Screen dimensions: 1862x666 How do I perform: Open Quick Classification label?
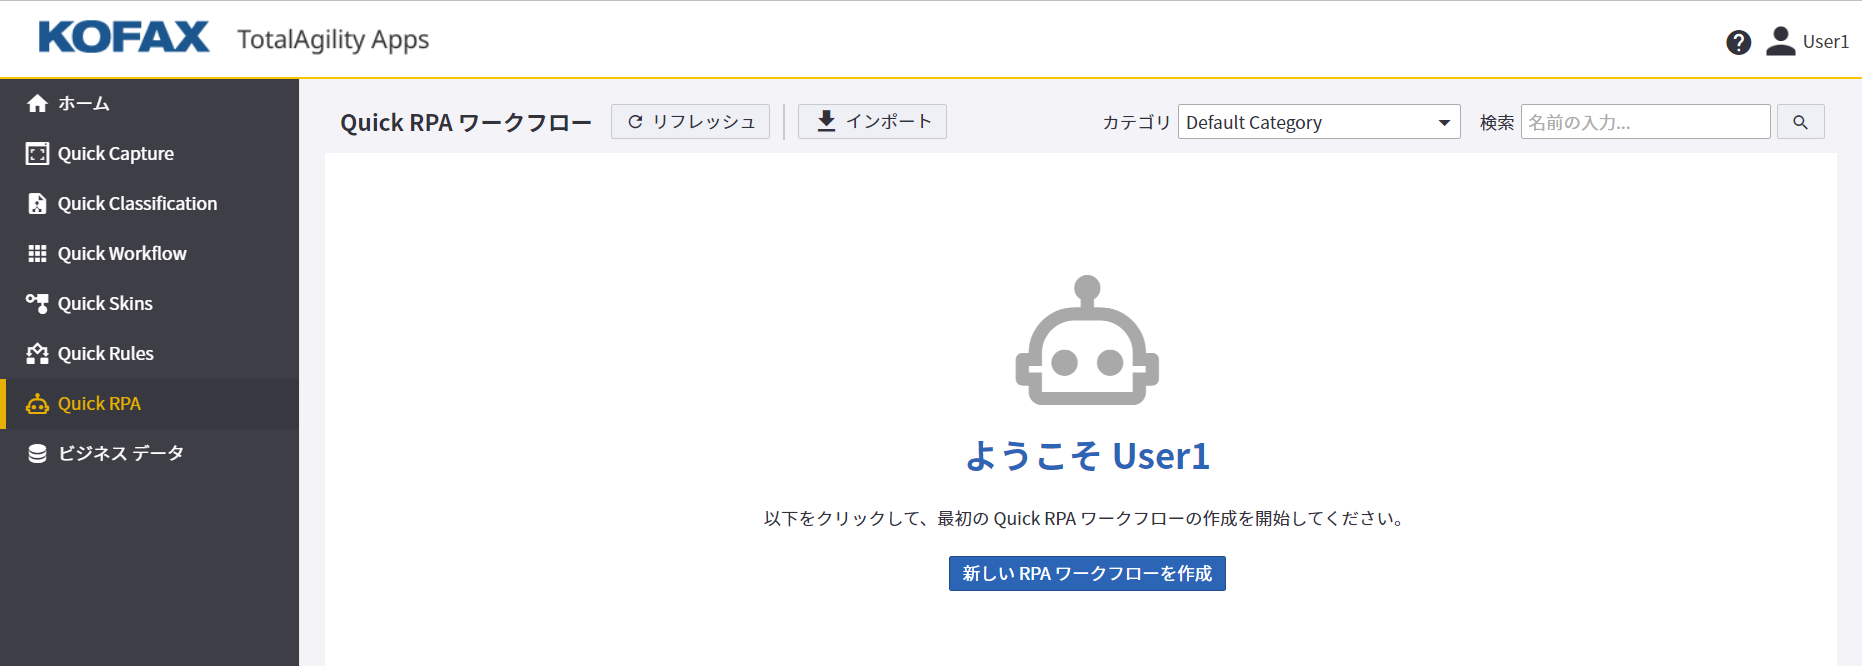[138, 203]
